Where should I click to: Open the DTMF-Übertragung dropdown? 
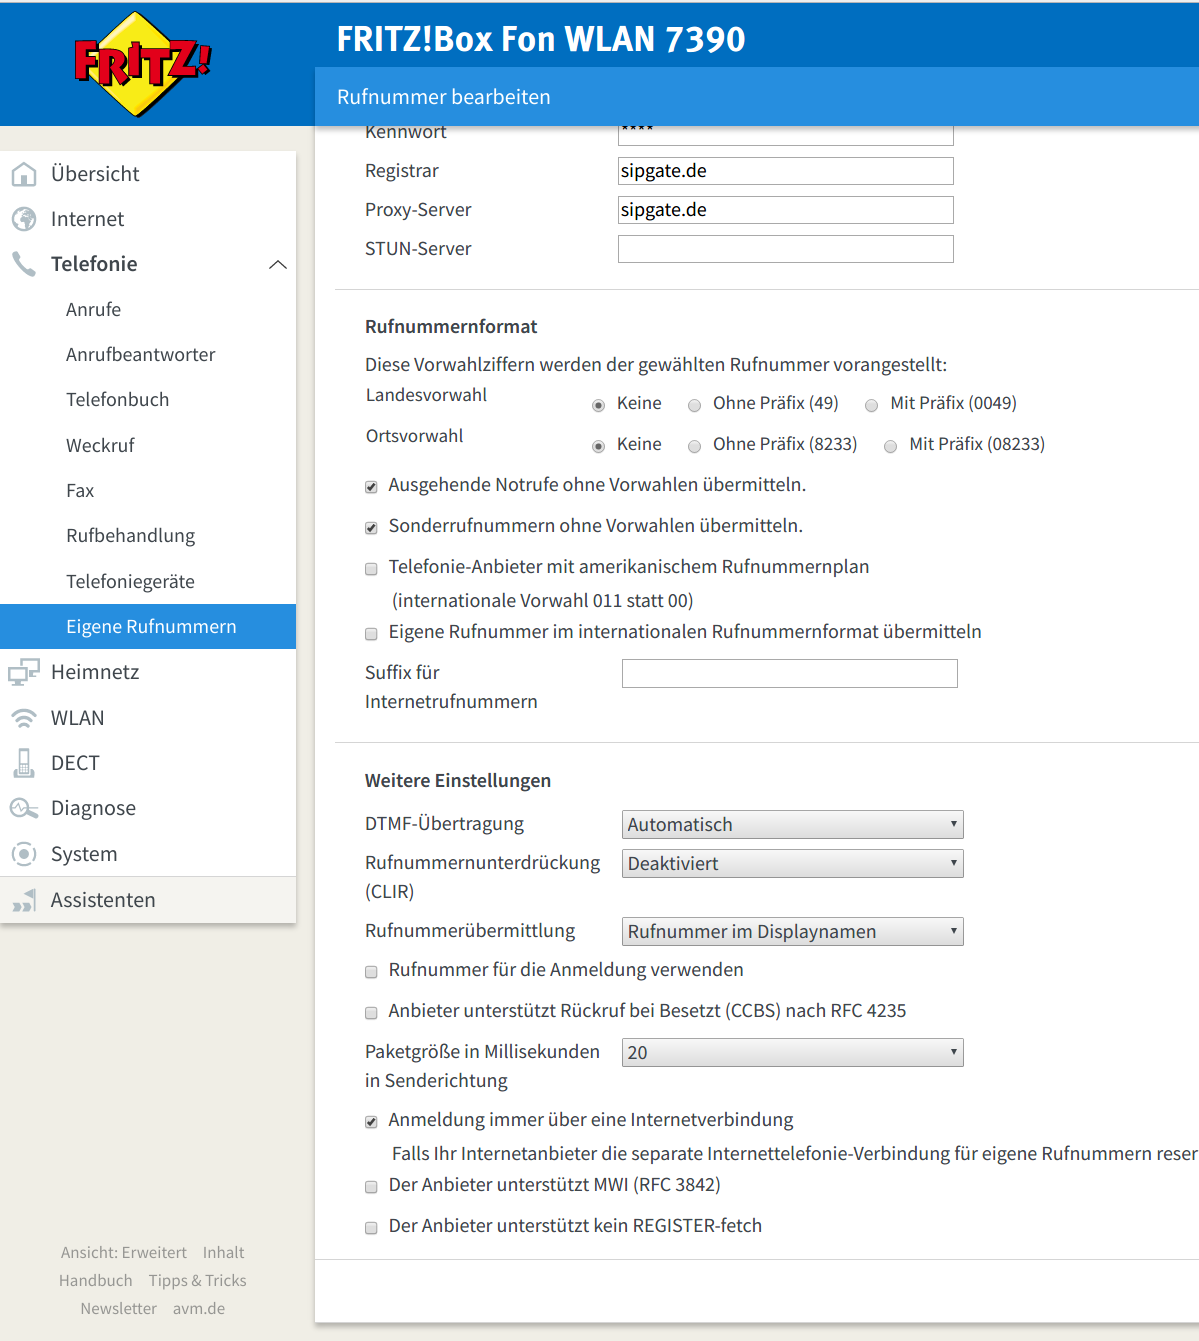793,824
